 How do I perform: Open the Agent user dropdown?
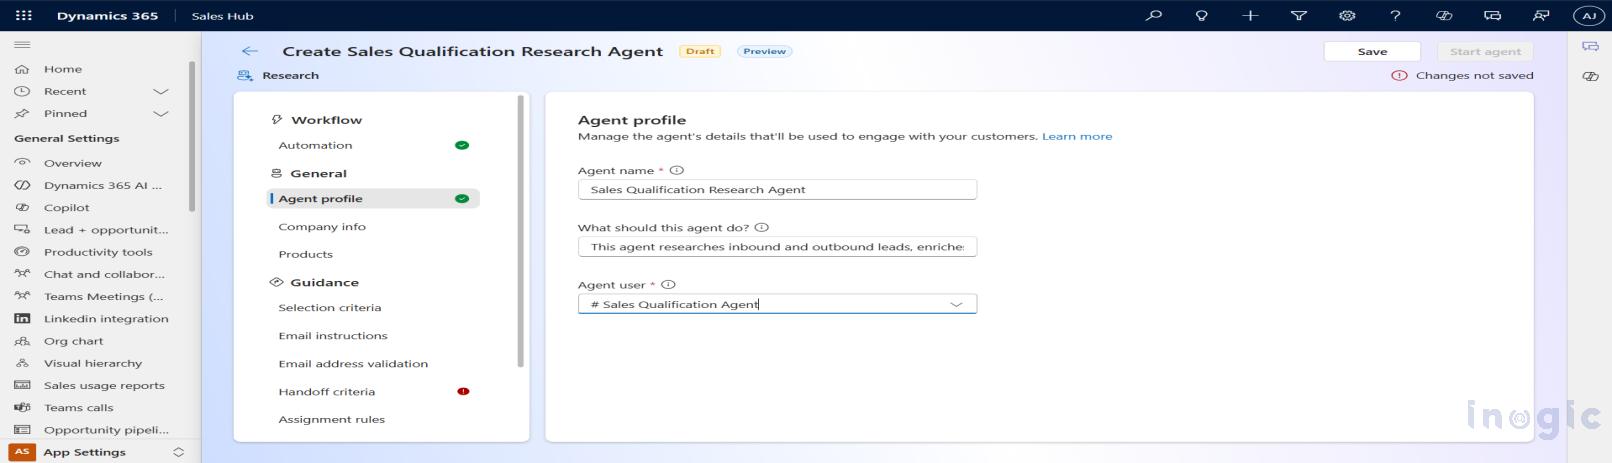(x=956, y=304)
